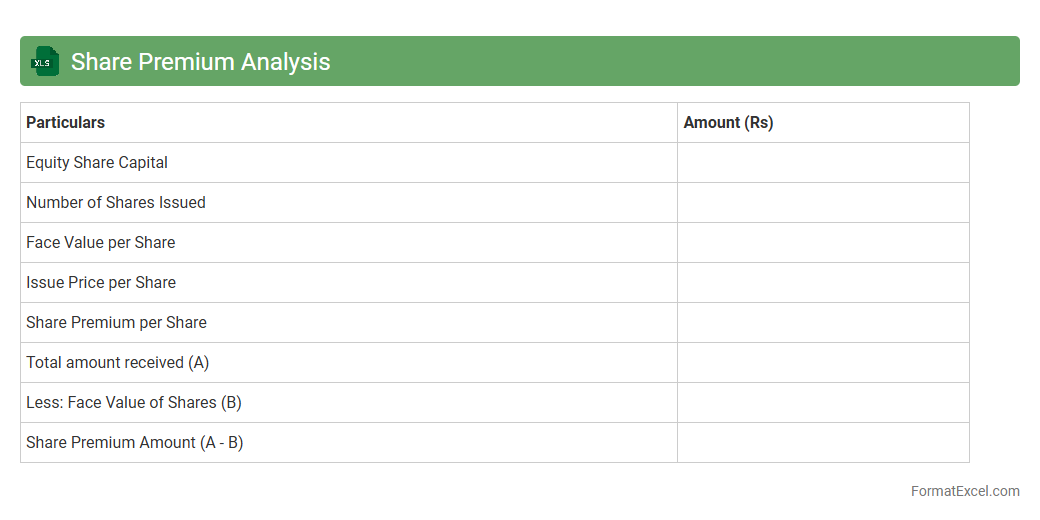
Task: Click the Equity Share Capital label
Action: point(97,163)
